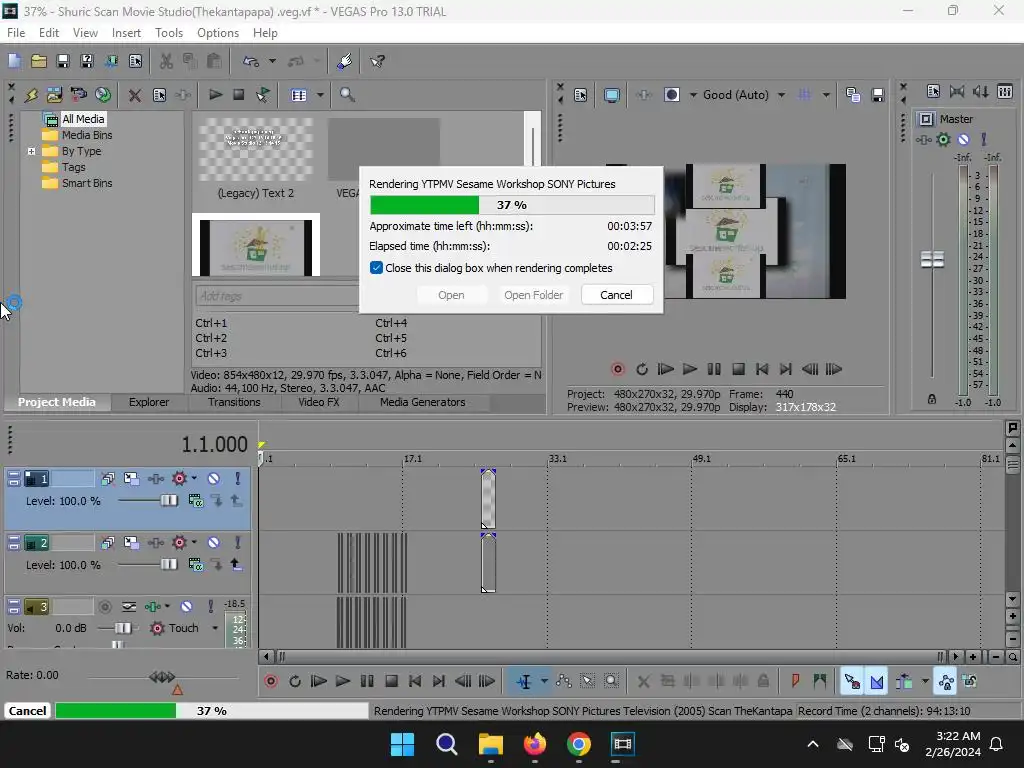Go to end in Video Preview transport
1024x768 pixels.
click(786, 369)
